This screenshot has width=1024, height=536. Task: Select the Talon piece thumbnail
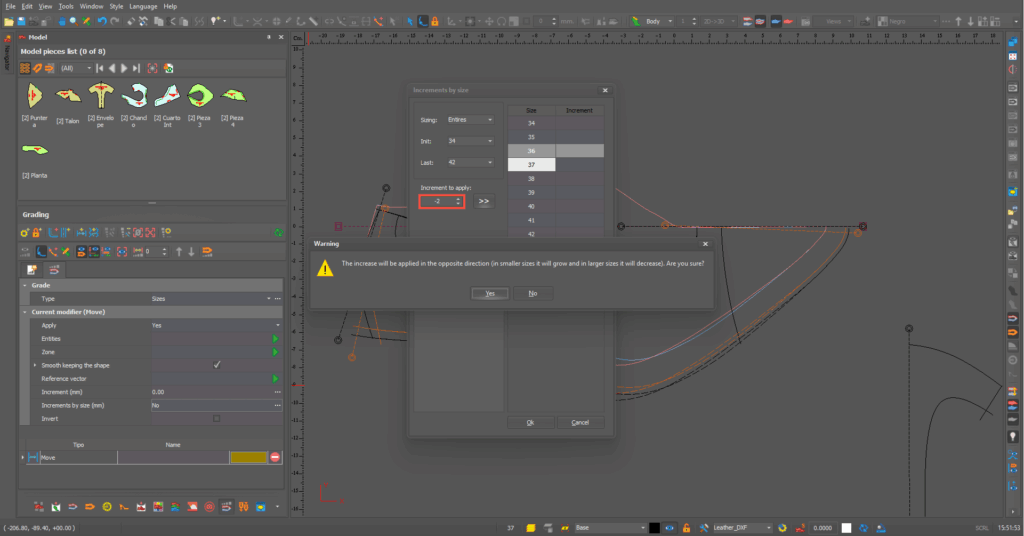pyautogui.click(x=67, y=95)
